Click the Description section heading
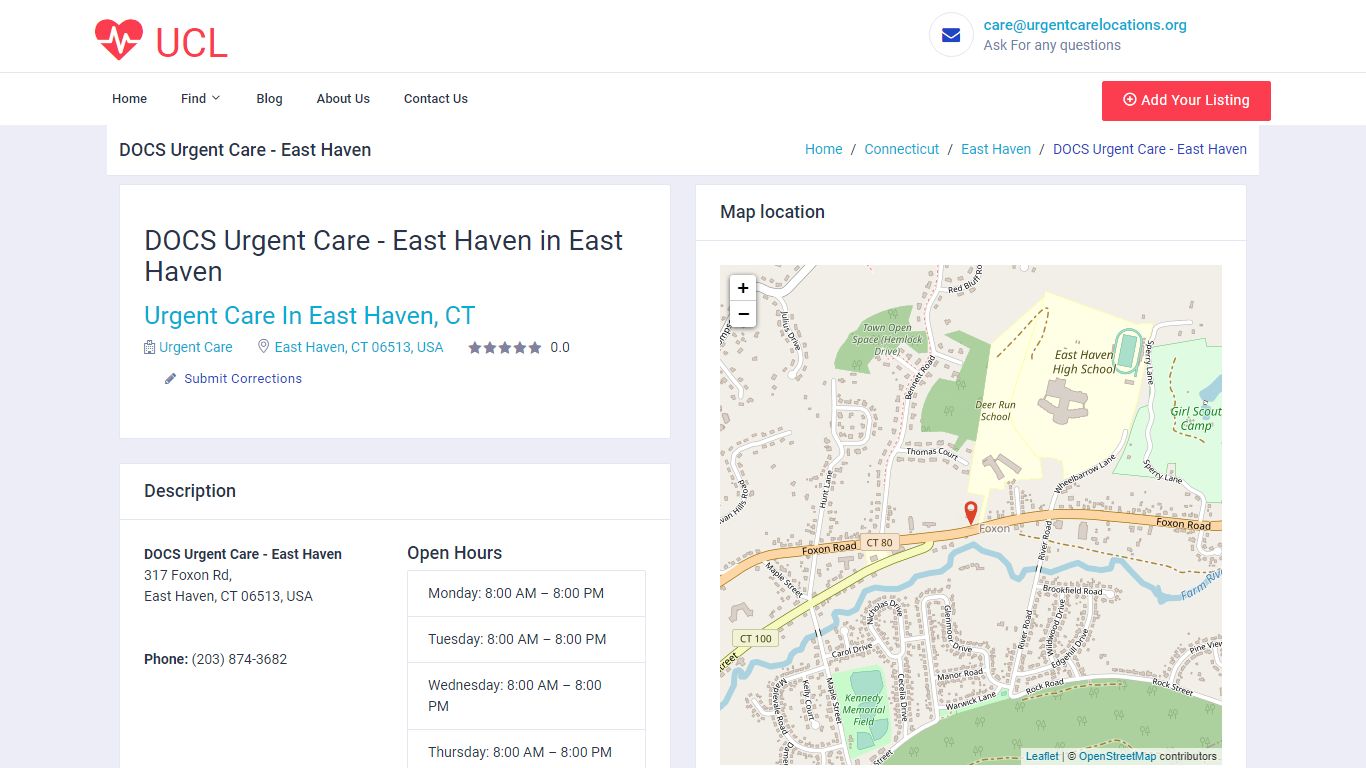Viewport: 1366px width, 768px height. (190, 491)
